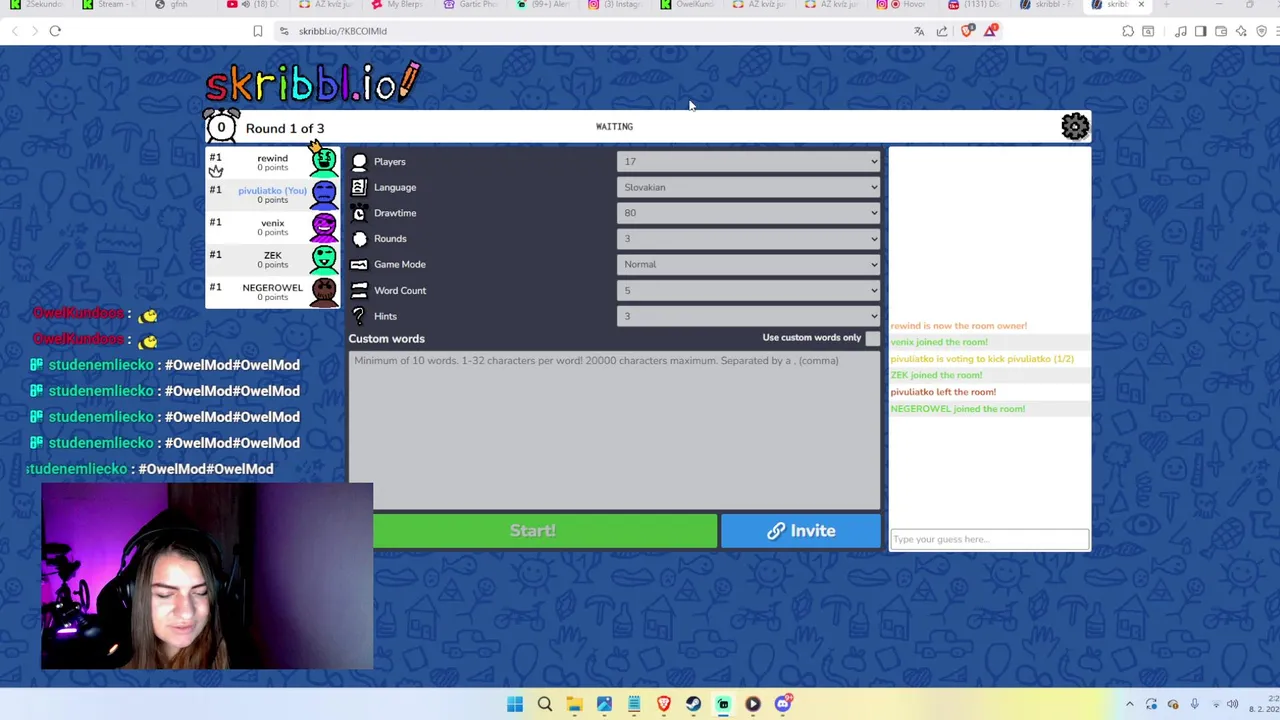Open Steam from taskbar

pos(693,704)
